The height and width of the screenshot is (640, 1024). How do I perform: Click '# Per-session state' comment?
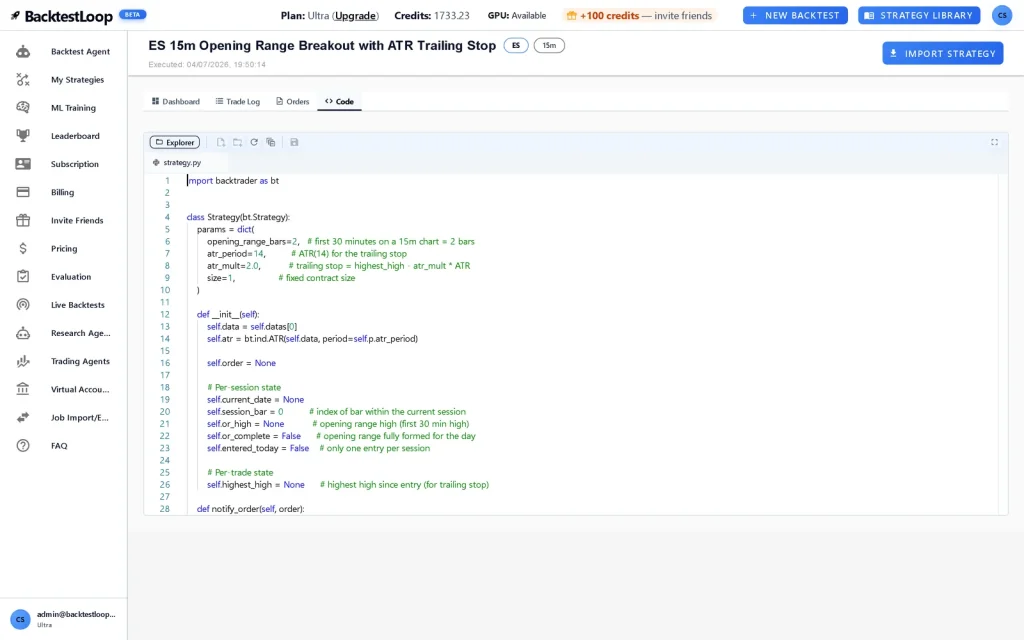click(x=244, y=387)
